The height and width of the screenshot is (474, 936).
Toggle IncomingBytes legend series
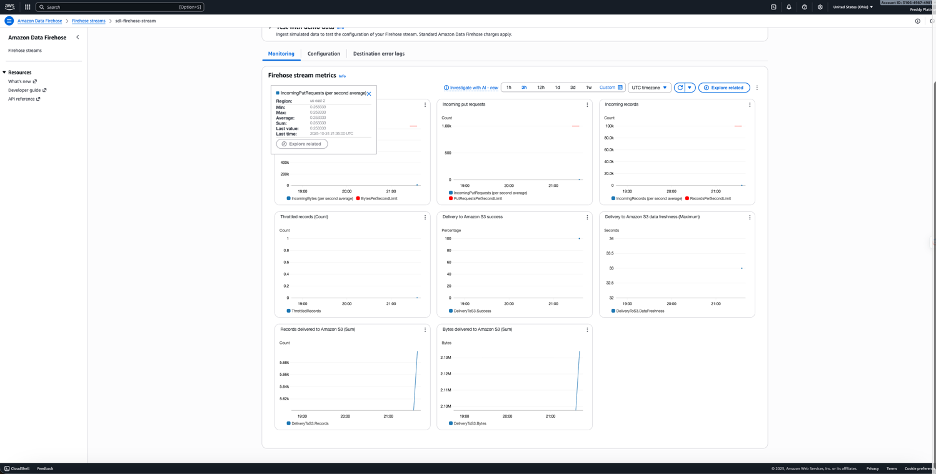tap(320, 198)
